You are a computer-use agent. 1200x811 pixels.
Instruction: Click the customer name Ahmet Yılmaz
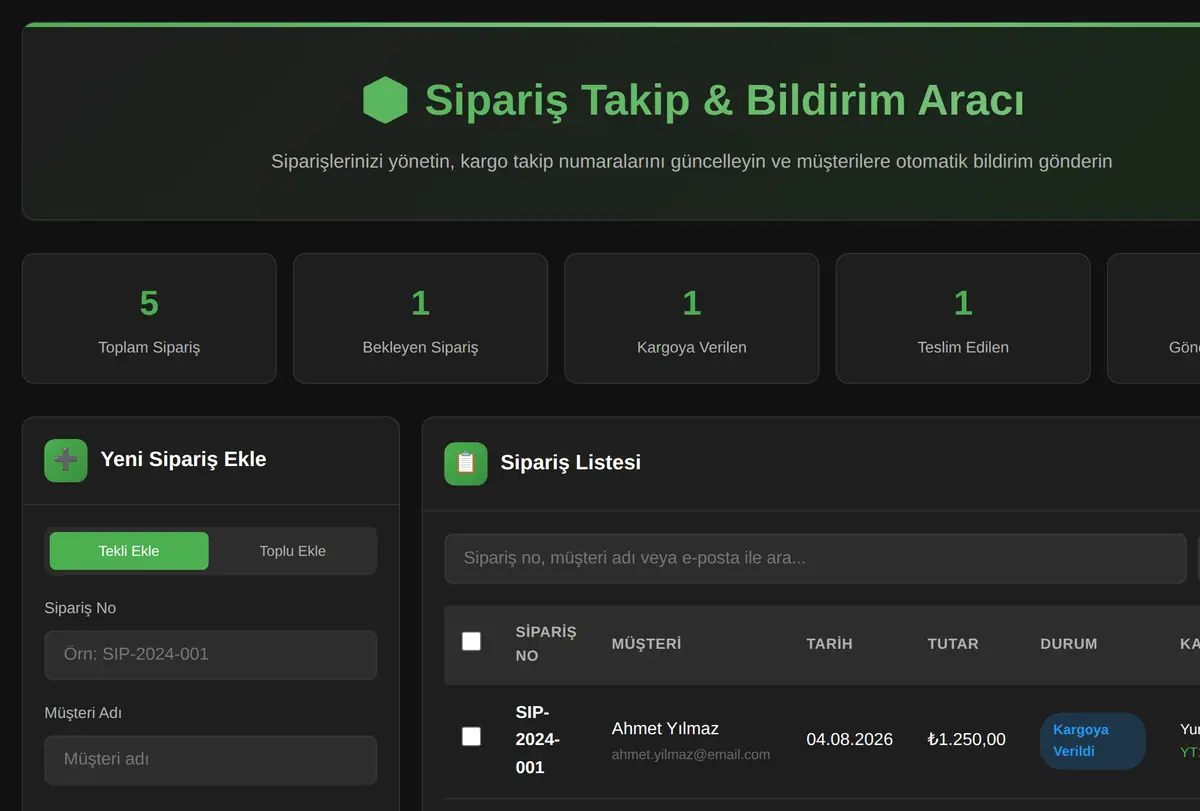665,728
